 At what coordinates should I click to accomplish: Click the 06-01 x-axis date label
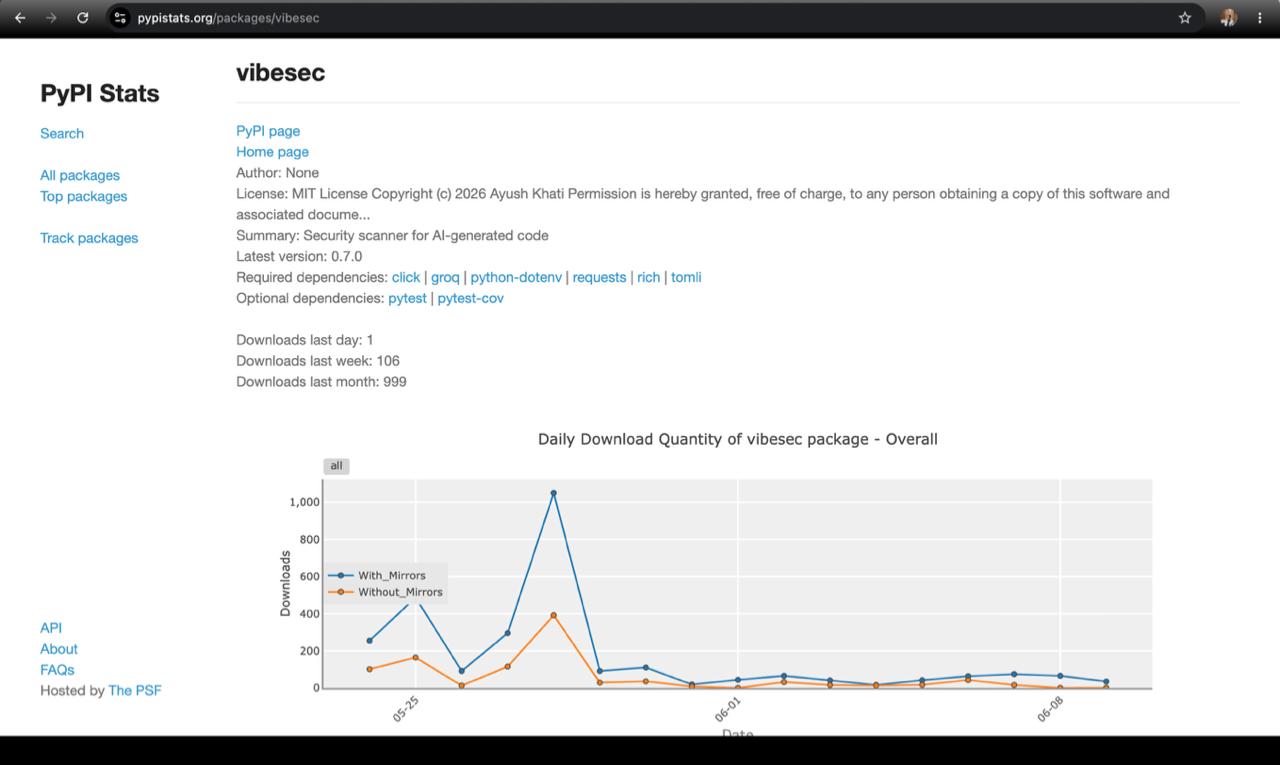click(x=728, y=710)
